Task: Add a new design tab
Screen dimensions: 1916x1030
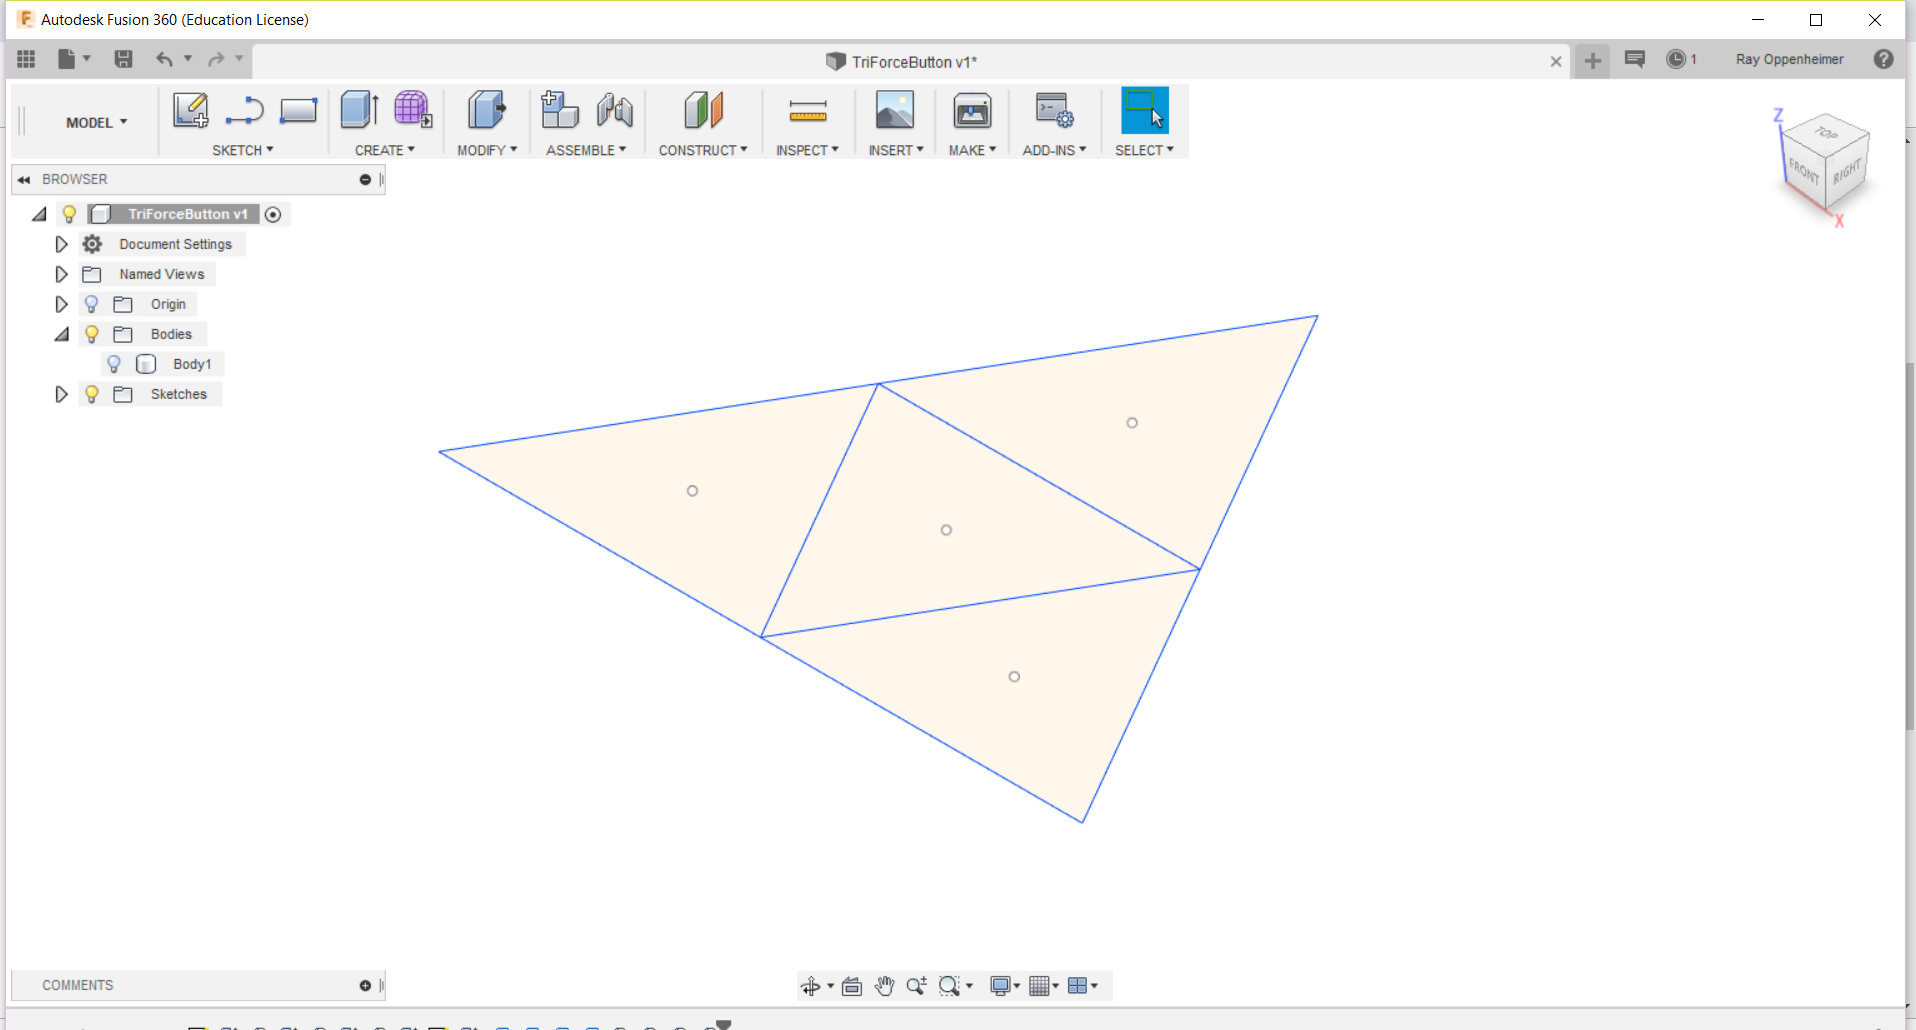Action: pyautogui.click(x=1593, y=61)
